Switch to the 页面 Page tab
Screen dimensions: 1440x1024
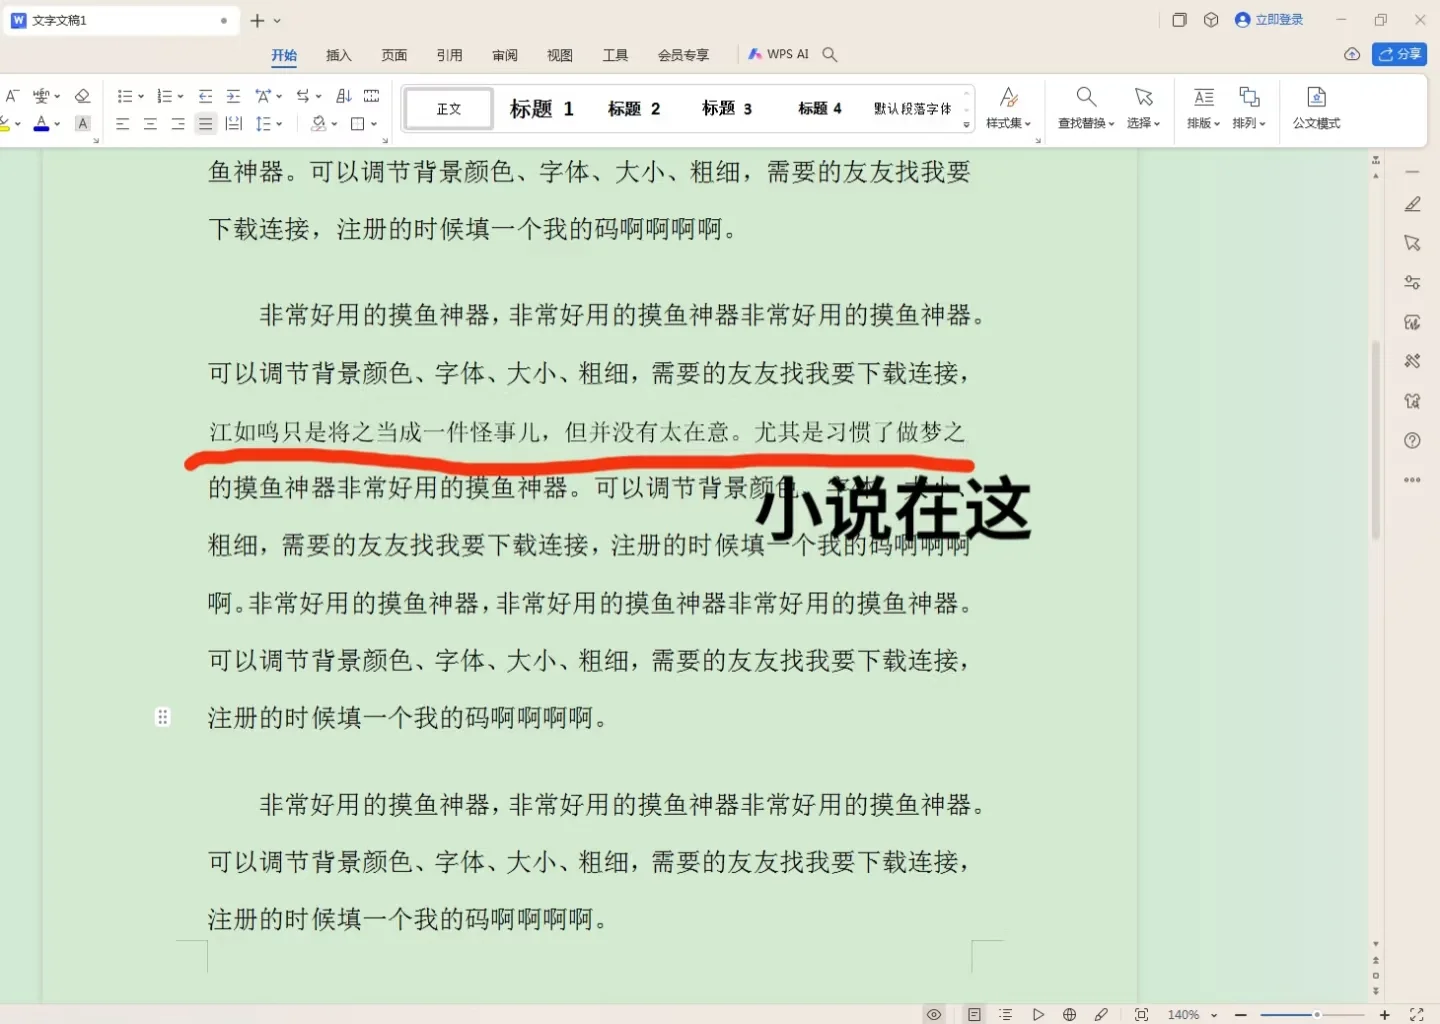(x=394, y=55)
